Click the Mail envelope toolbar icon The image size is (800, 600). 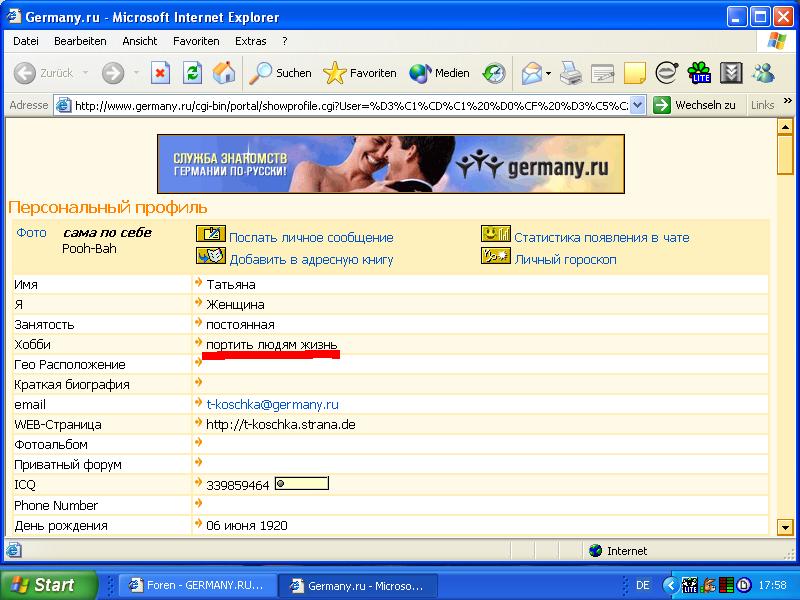coord(531,73)
